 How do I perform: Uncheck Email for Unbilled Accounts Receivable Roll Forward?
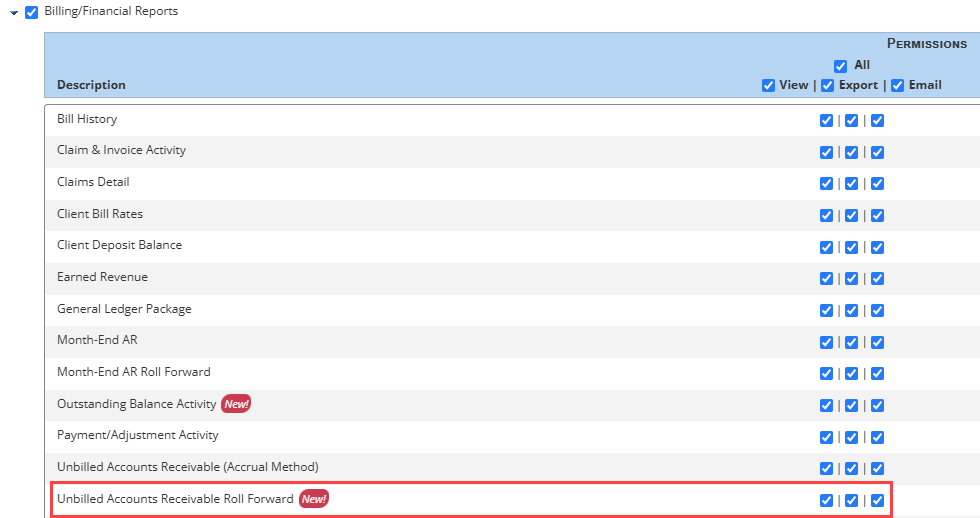tap(877, 500)
